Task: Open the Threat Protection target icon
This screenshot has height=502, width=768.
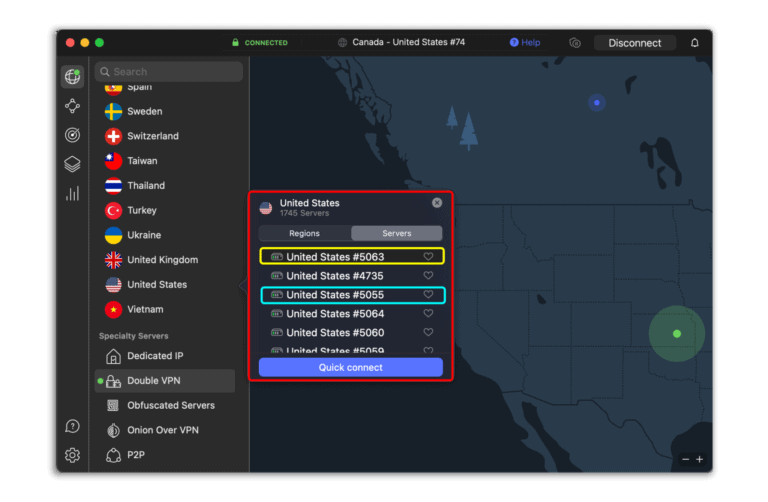Action: pos(72,135)
